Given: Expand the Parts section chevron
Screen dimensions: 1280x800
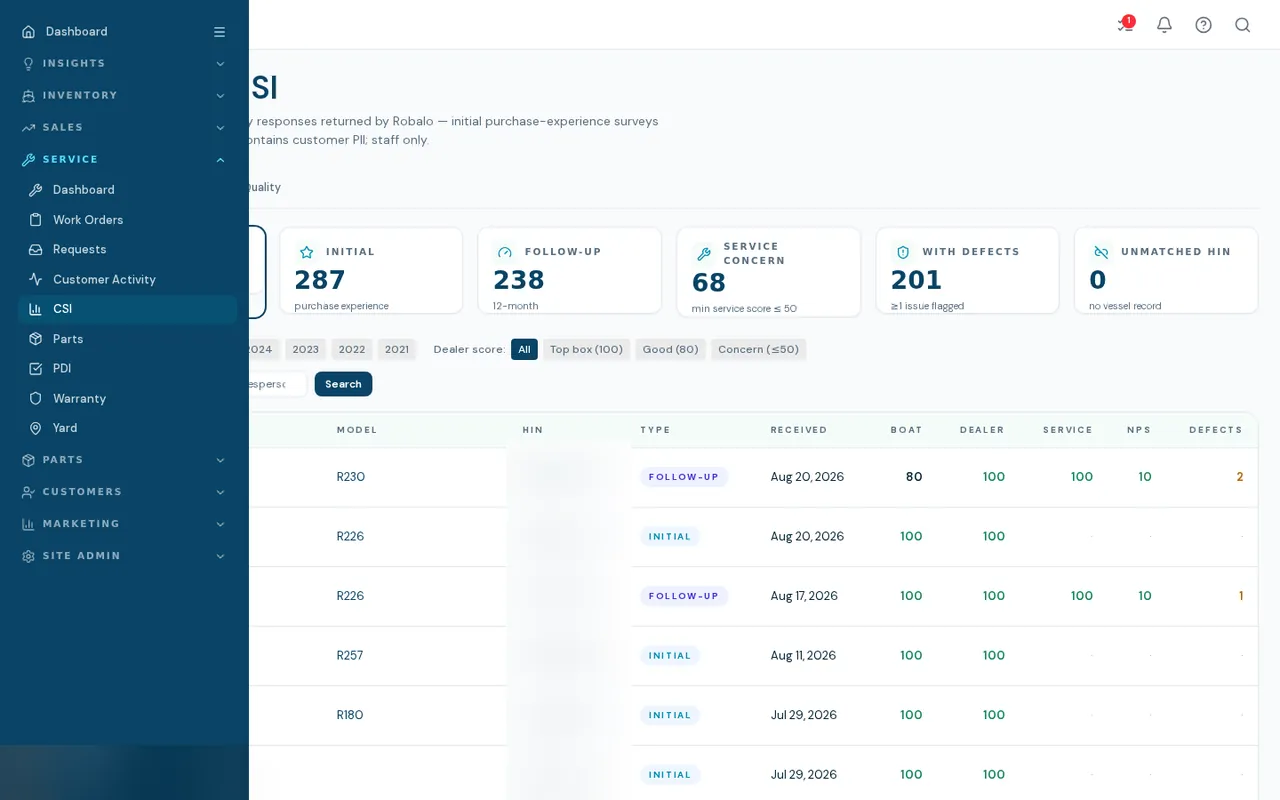Looking at the screenshot, I should pos(220,460).
